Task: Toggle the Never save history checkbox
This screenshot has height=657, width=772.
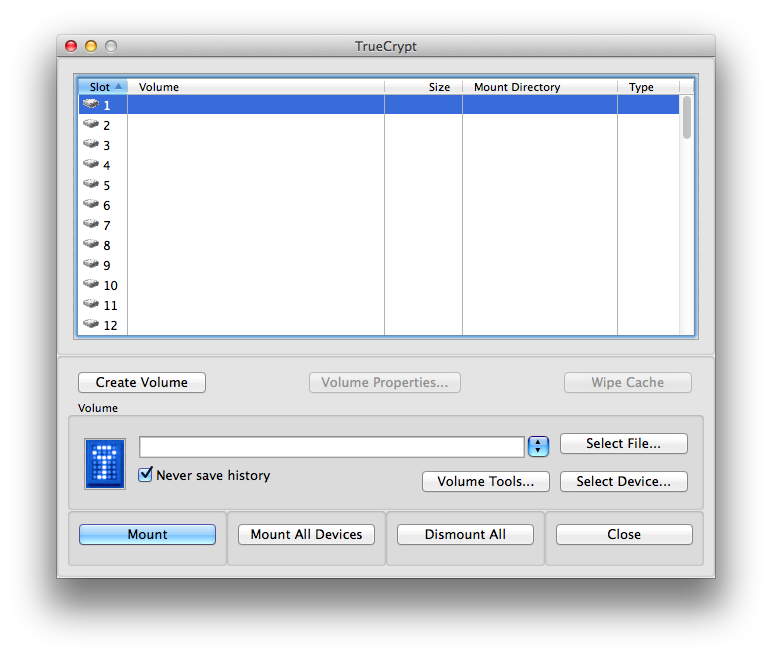Action: 145,474
